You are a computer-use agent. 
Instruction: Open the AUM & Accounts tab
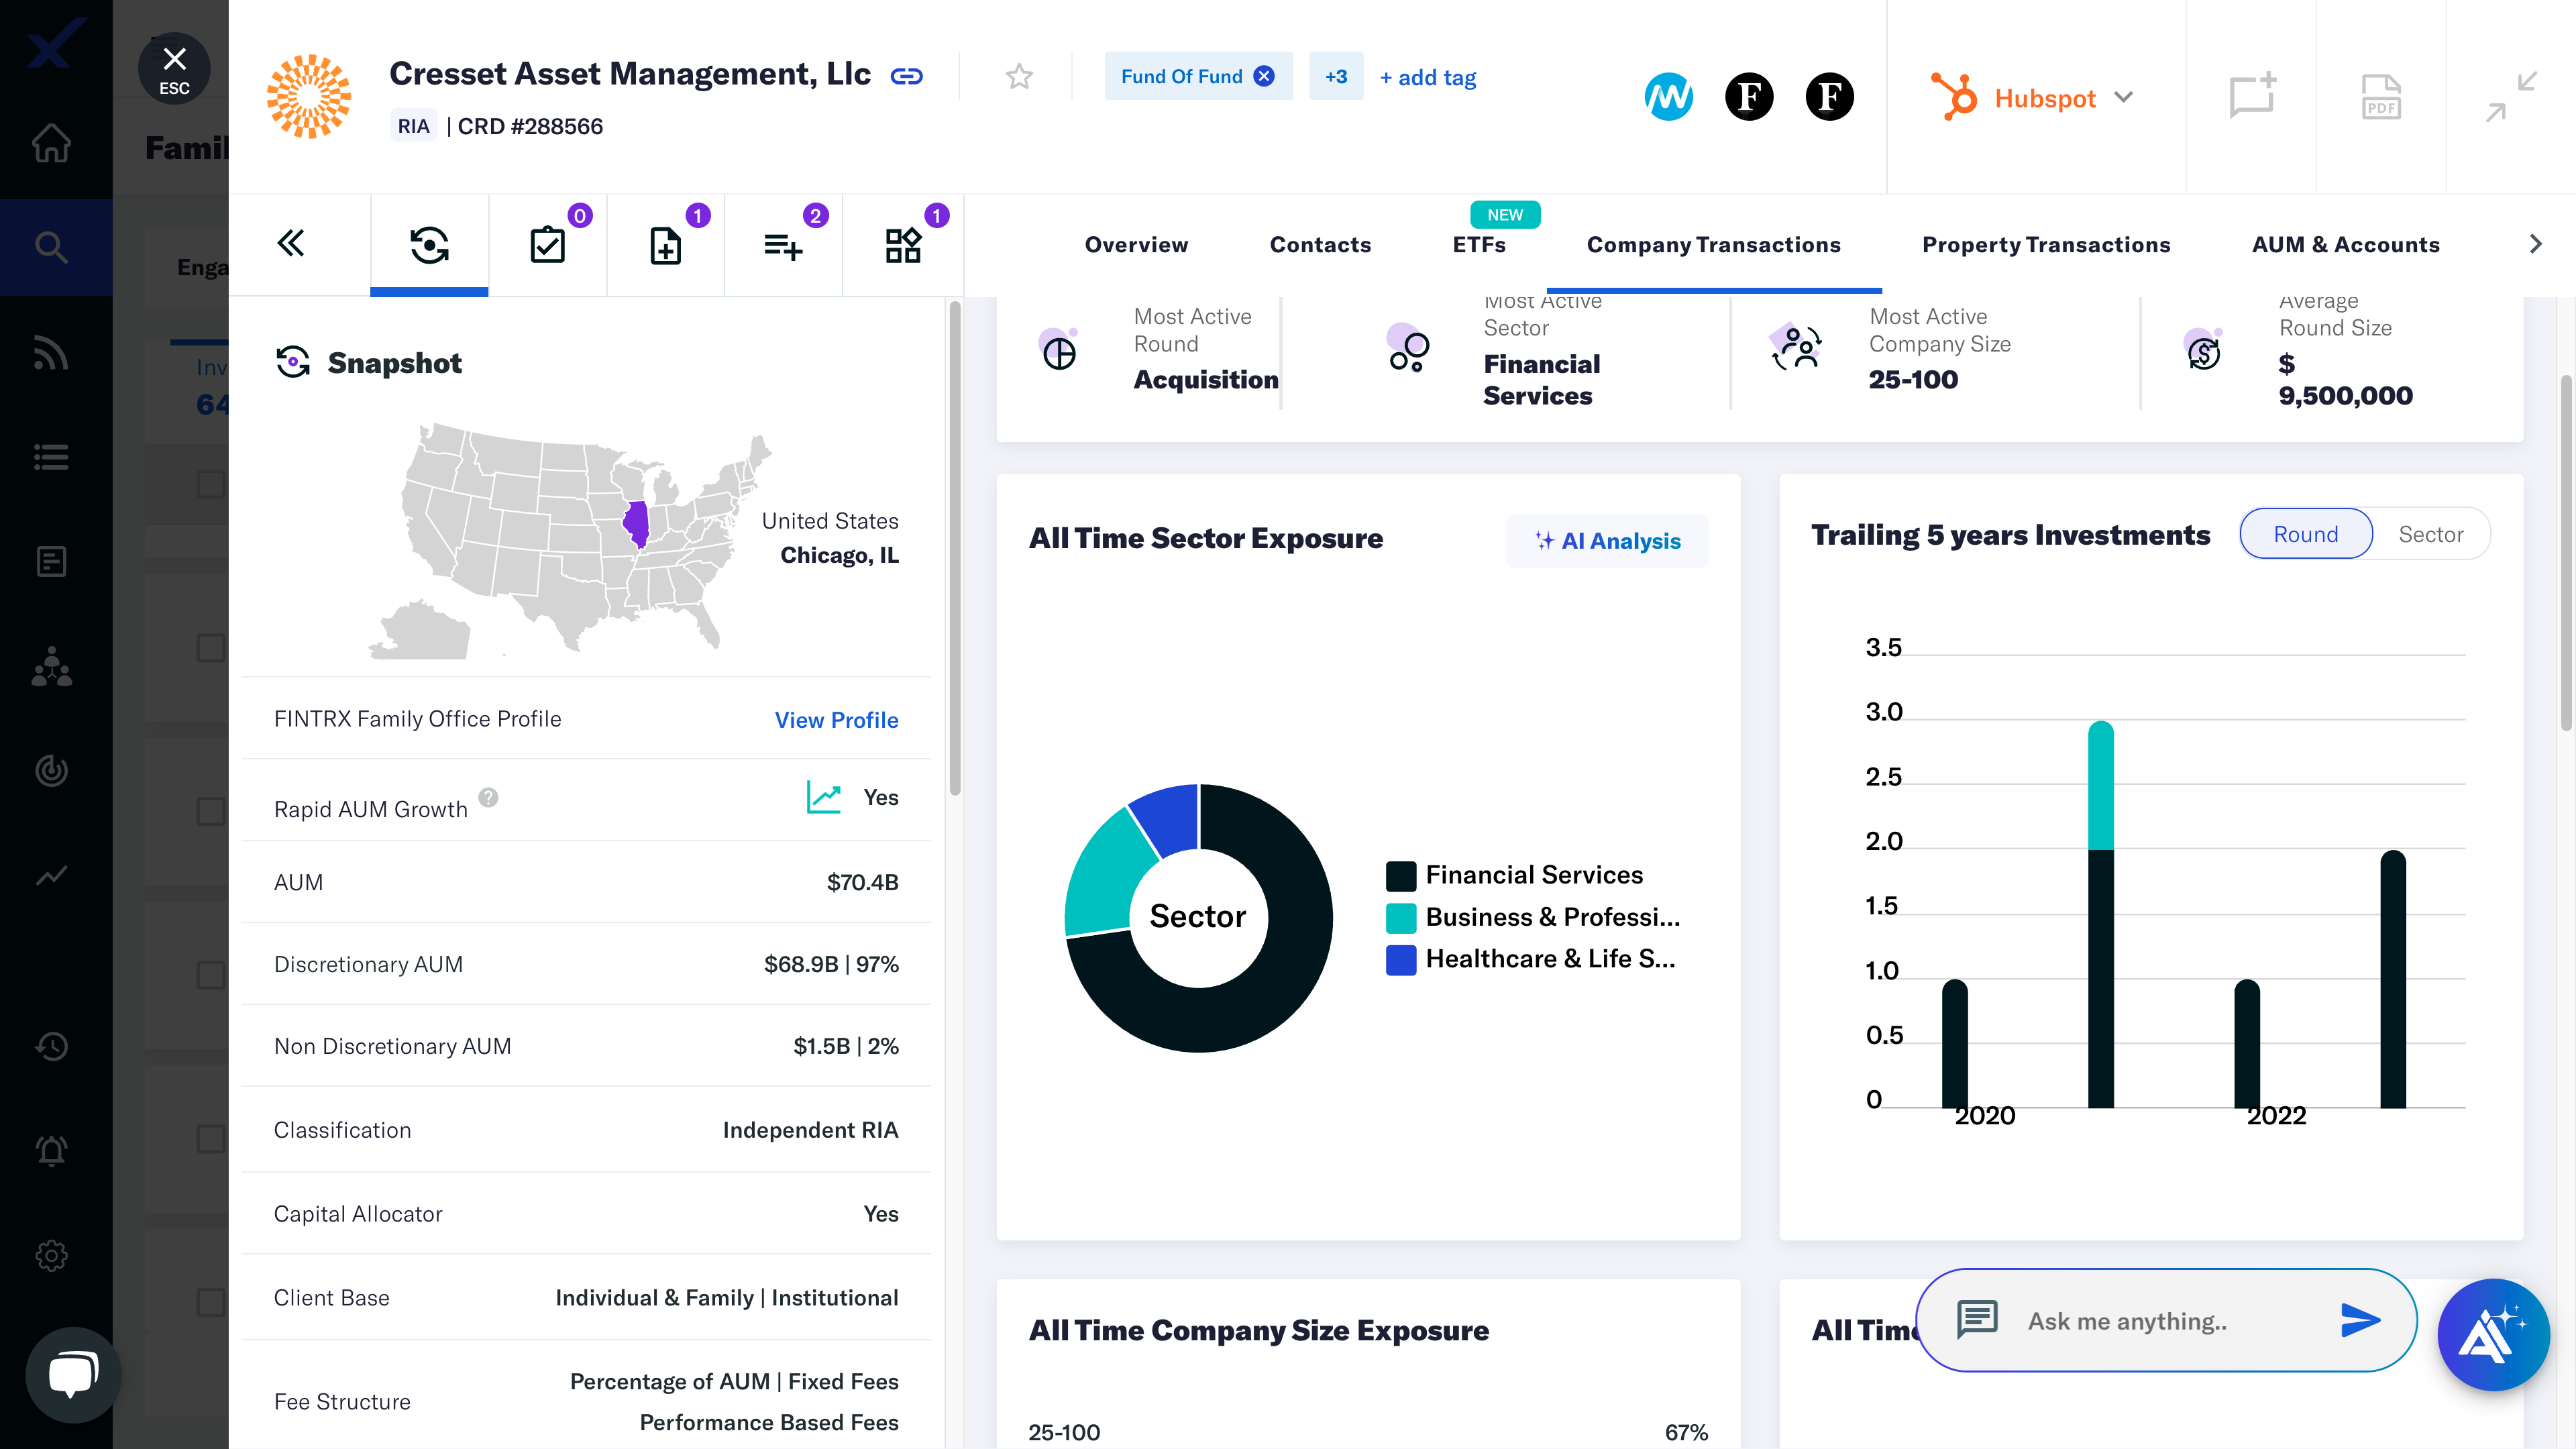tap(2345, 245)
